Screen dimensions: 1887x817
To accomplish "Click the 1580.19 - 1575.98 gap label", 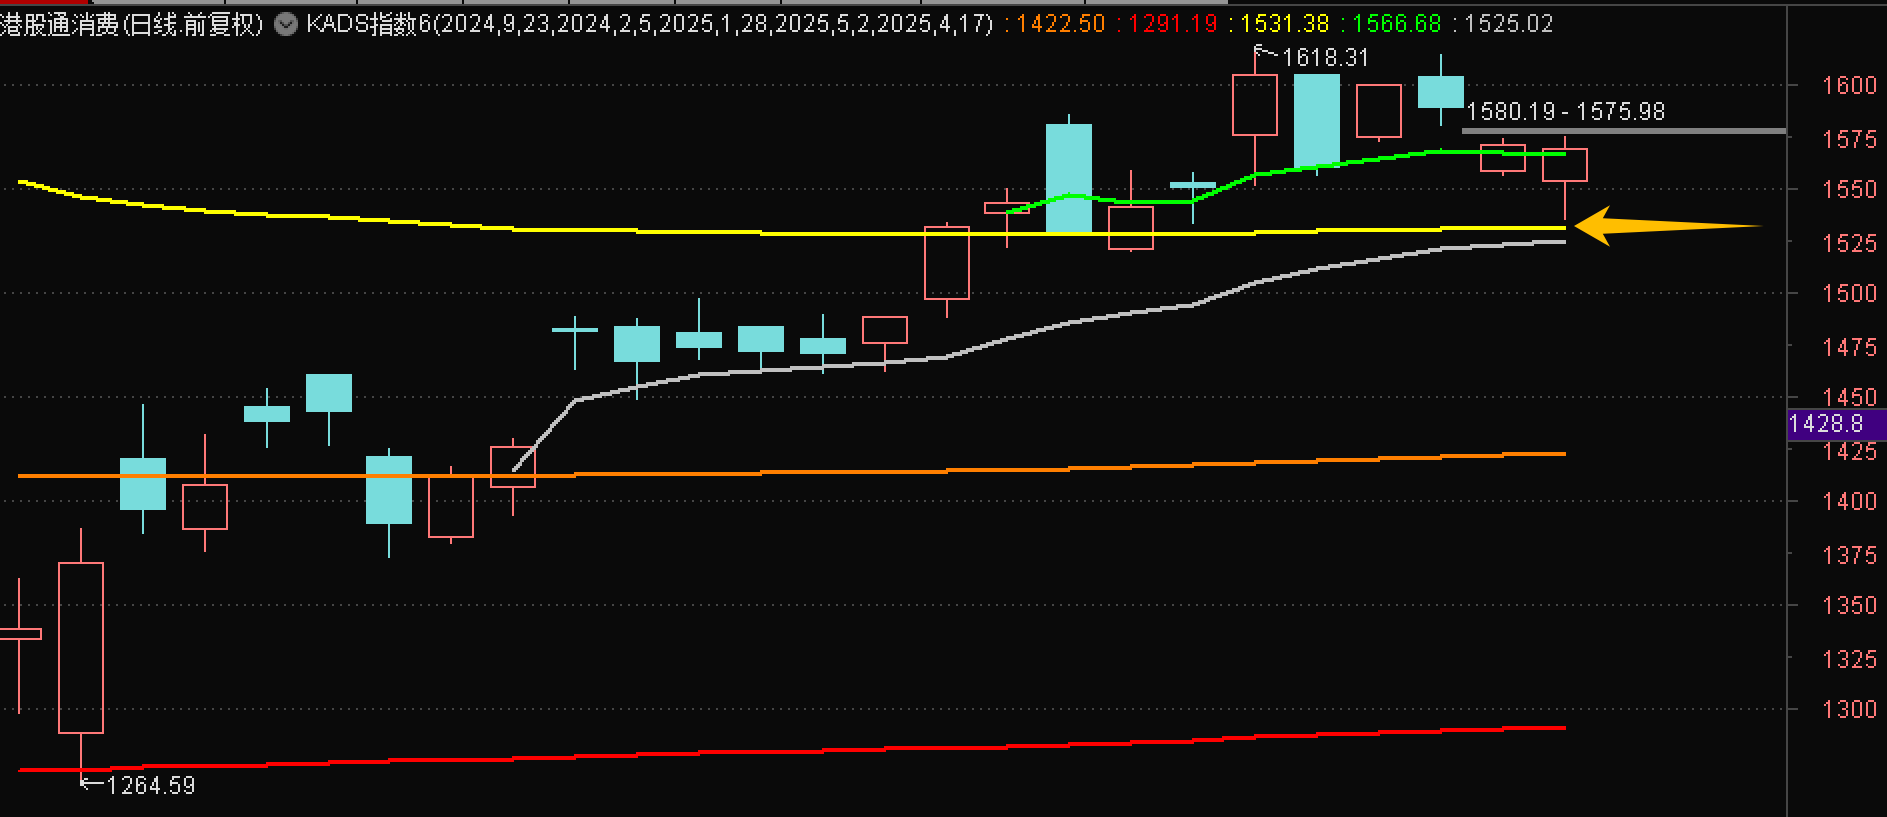I will [x=1565, y=112].
